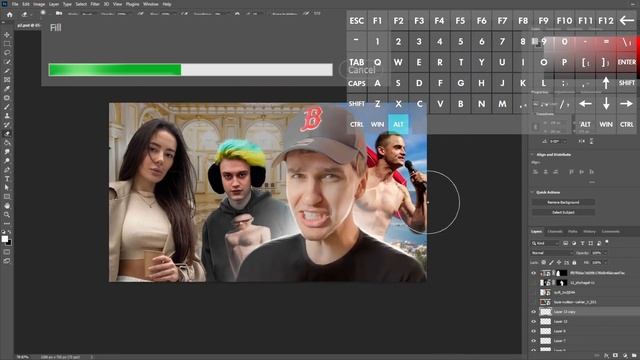Click the open document tab
640x360 pixels.
click(28, 25)
